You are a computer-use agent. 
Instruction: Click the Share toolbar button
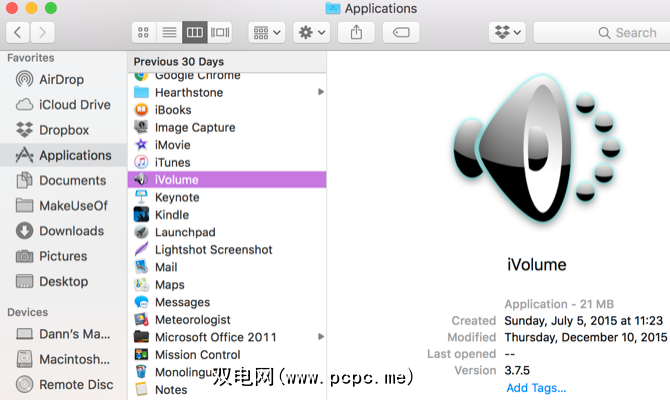coord(357,33)
